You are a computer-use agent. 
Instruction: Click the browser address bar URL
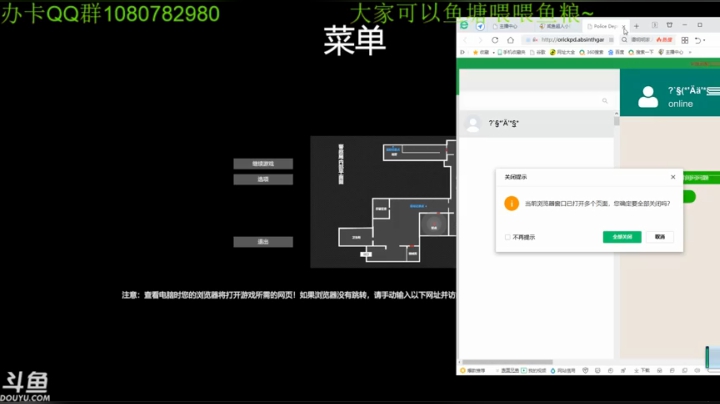pyautogui.click(x=573, y=40)
